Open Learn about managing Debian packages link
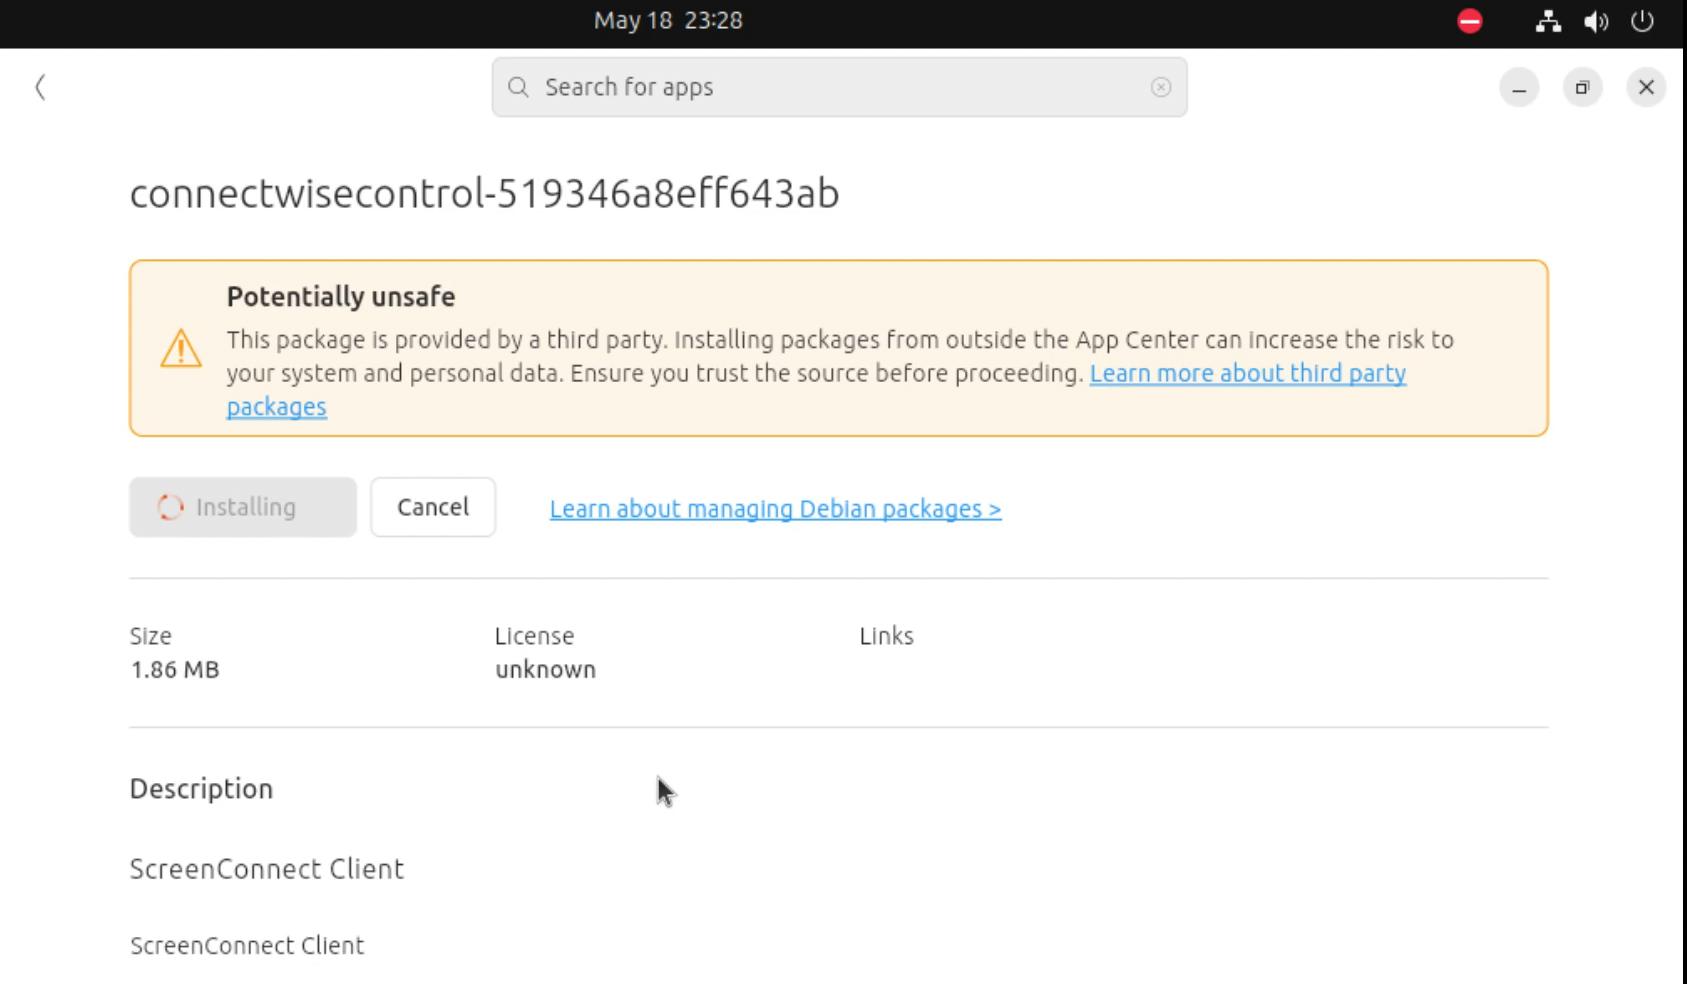The image size is (1687, 984). coord(775,509)
